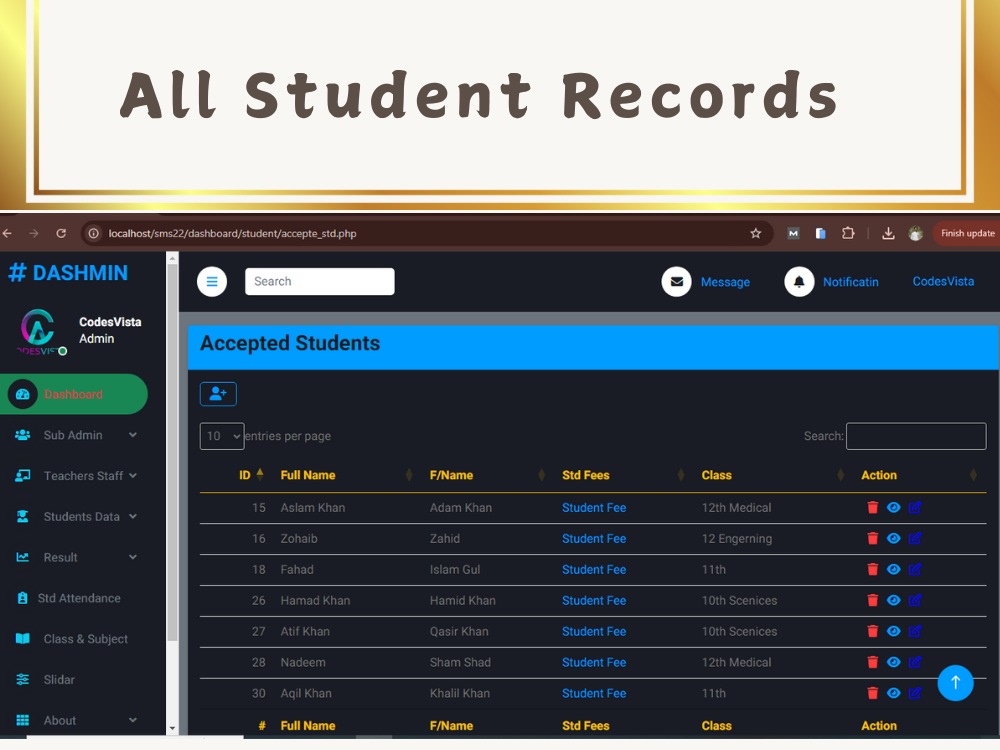The image size is (1000, 750).
Task: Click the browser address bar URL
Action: tap(232, 233)
